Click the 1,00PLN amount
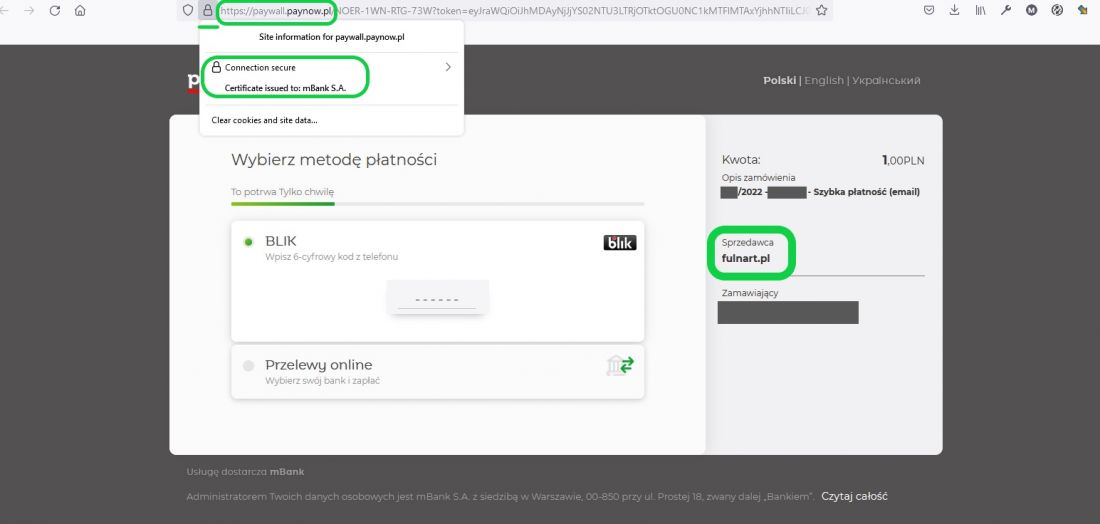 click(x=903, y=161)
